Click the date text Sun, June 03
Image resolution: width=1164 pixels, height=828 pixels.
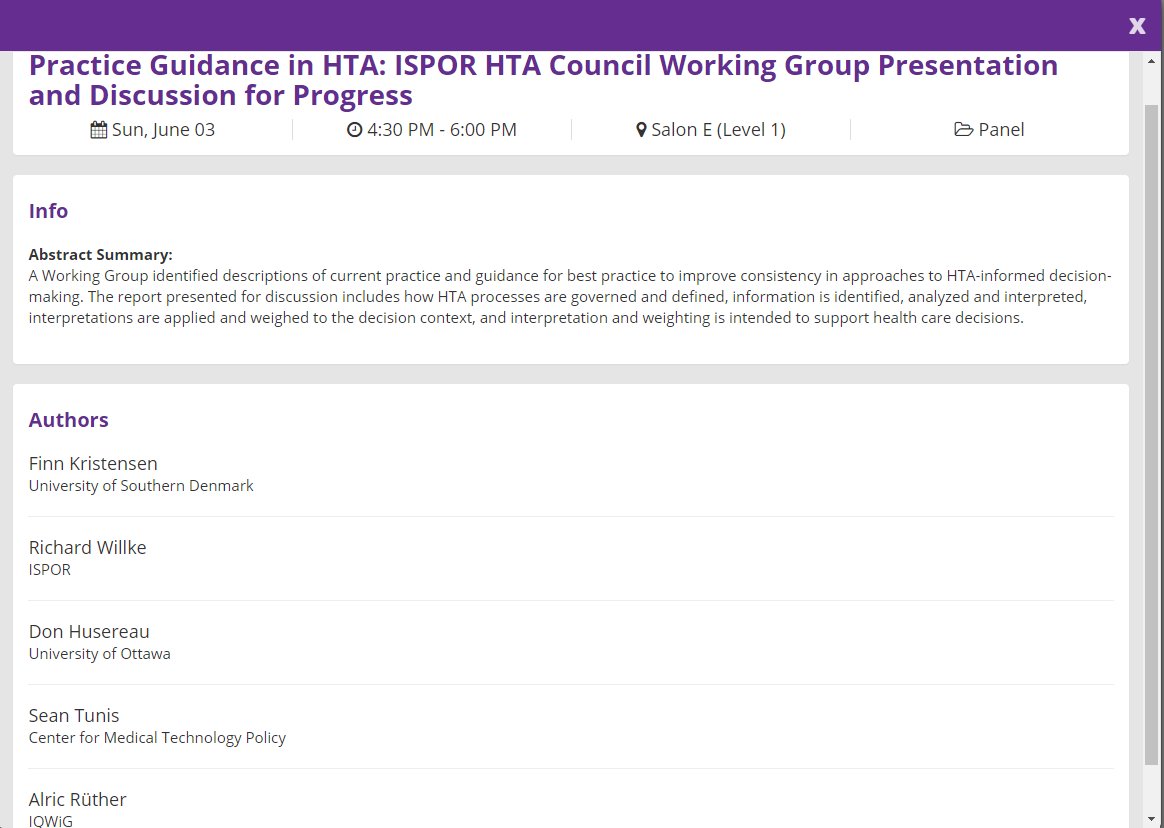tap(163, 130)
